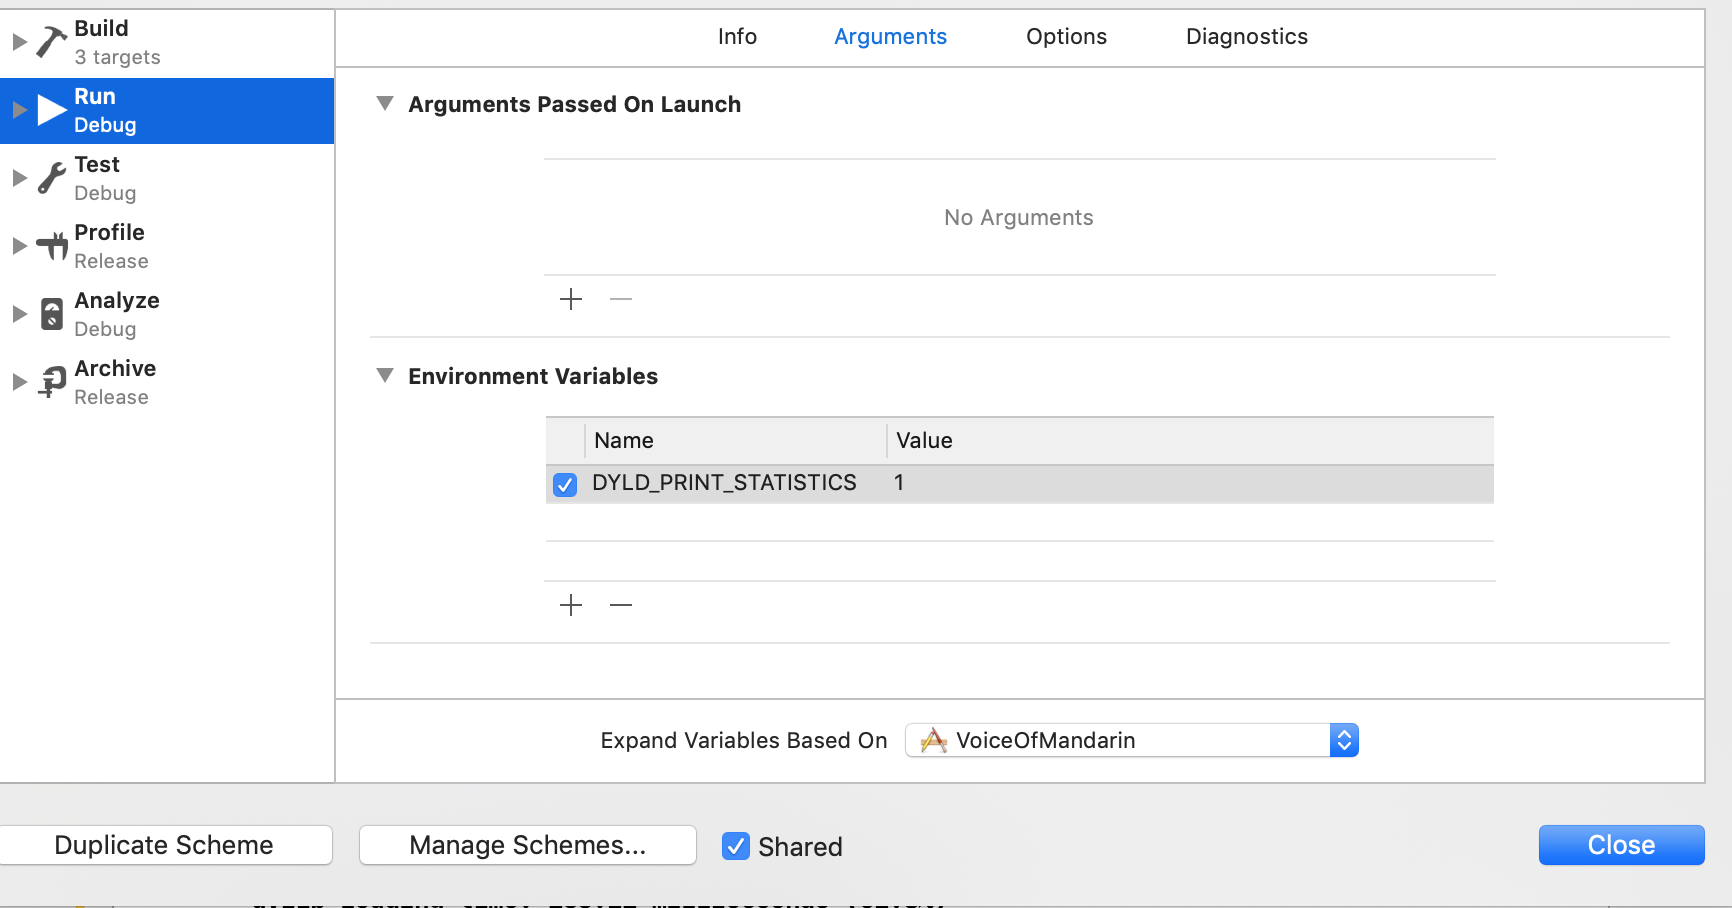Click the Test wrench icon
Image resolution: width=1732 pixels, height=908 pixels.
coord(51,178)
